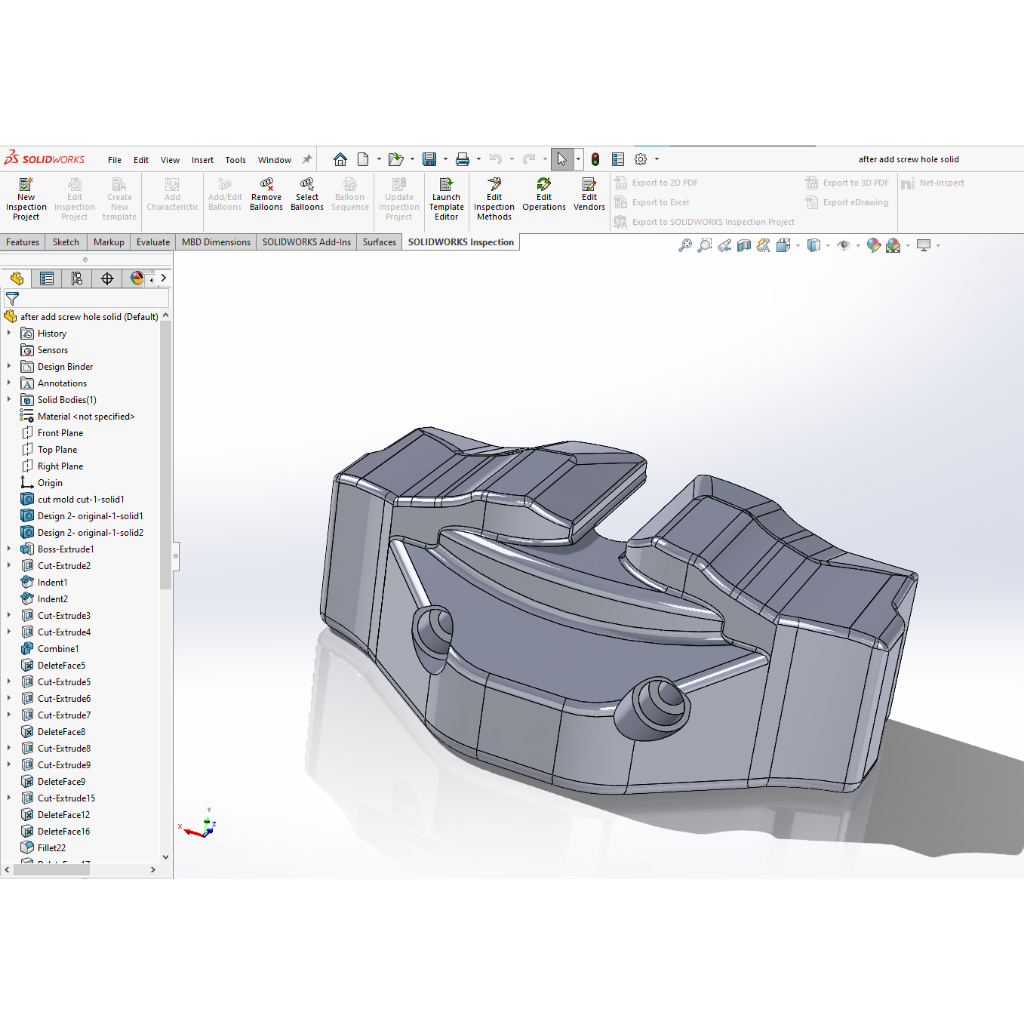Click Zoom to Fit icon
This screenshot has width=1024, height=1024.
click(684, 246)
